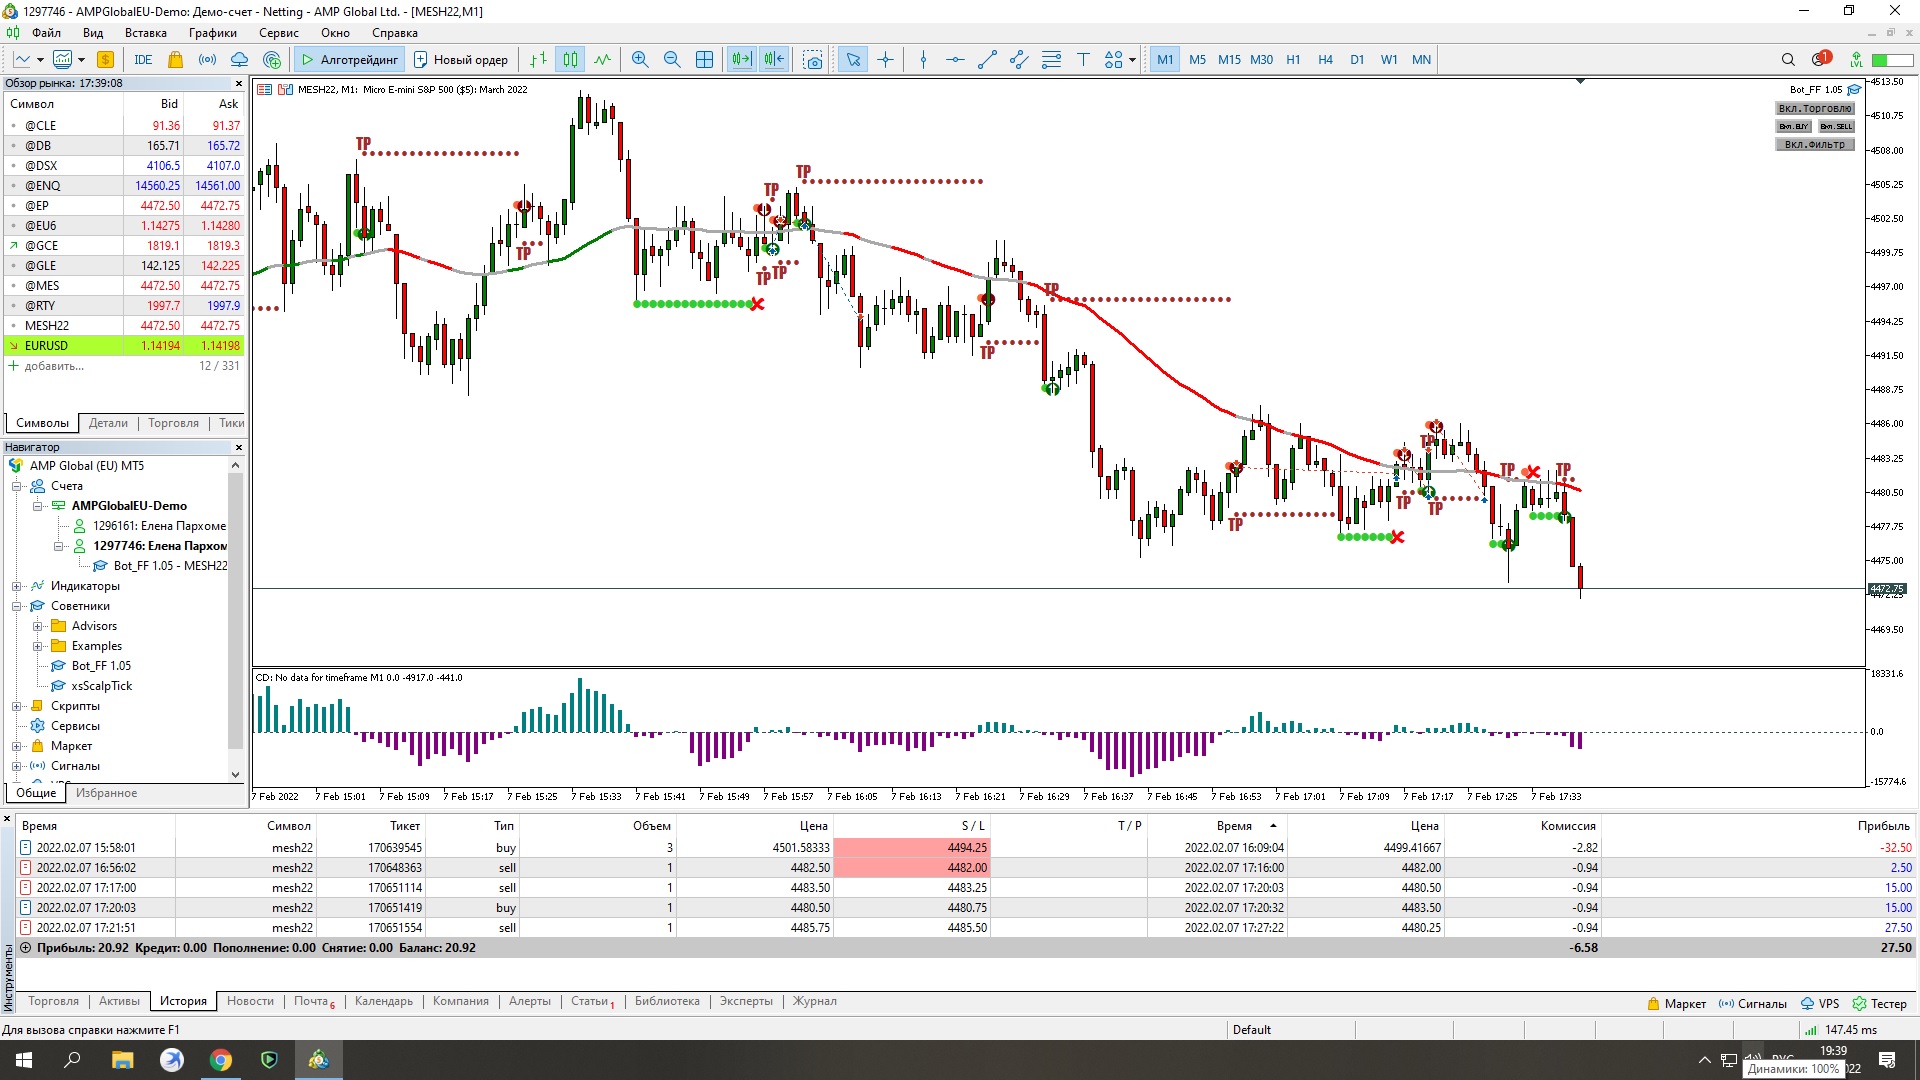
Task: Toggle the Алготрейдинг button
Action: (x=351, y=59)
